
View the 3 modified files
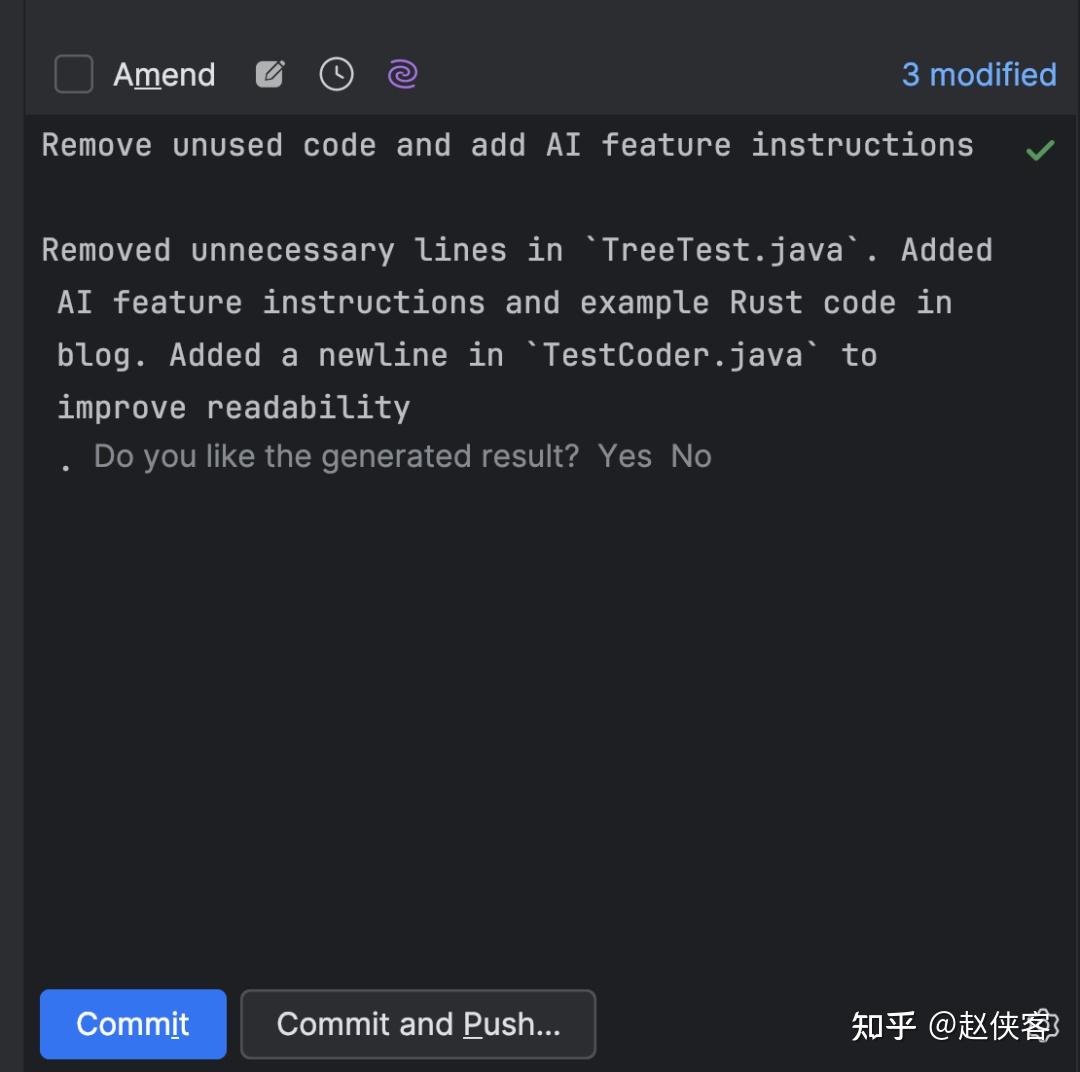(978, 73)
